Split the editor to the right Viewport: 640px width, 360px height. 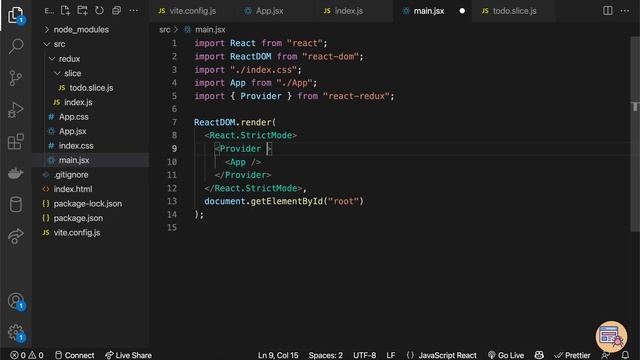point(608,11)
